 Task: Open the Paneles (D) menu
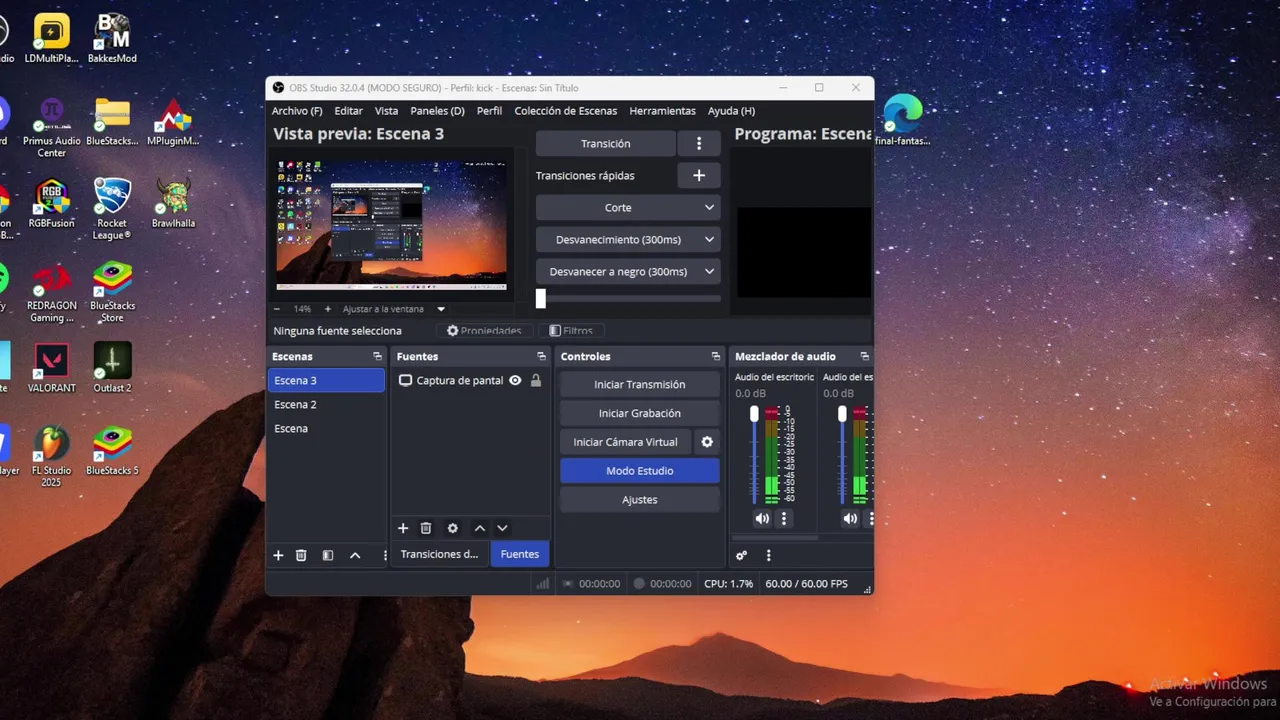[x=437, y=111]
